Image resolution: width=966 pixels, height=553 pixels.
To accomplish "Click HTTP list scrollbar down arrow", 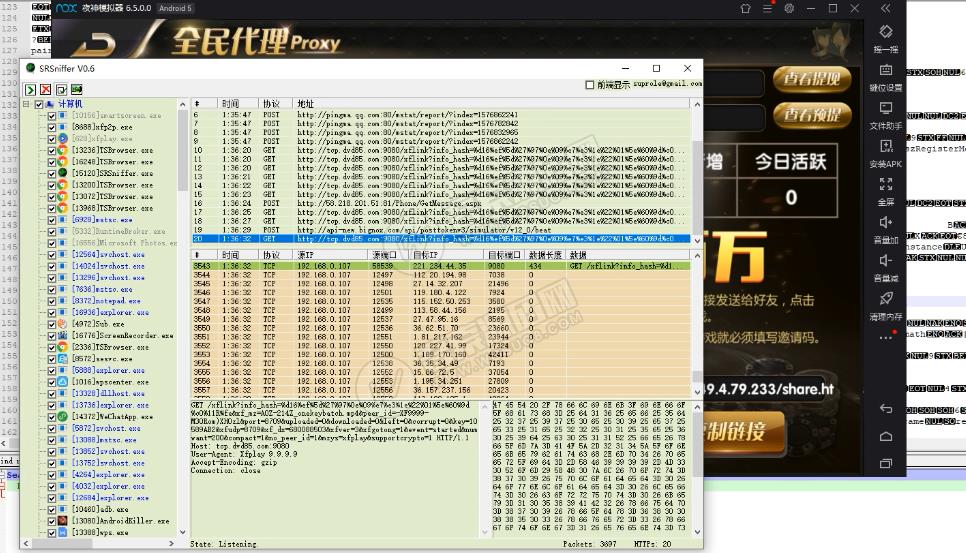I will point(697,240).
